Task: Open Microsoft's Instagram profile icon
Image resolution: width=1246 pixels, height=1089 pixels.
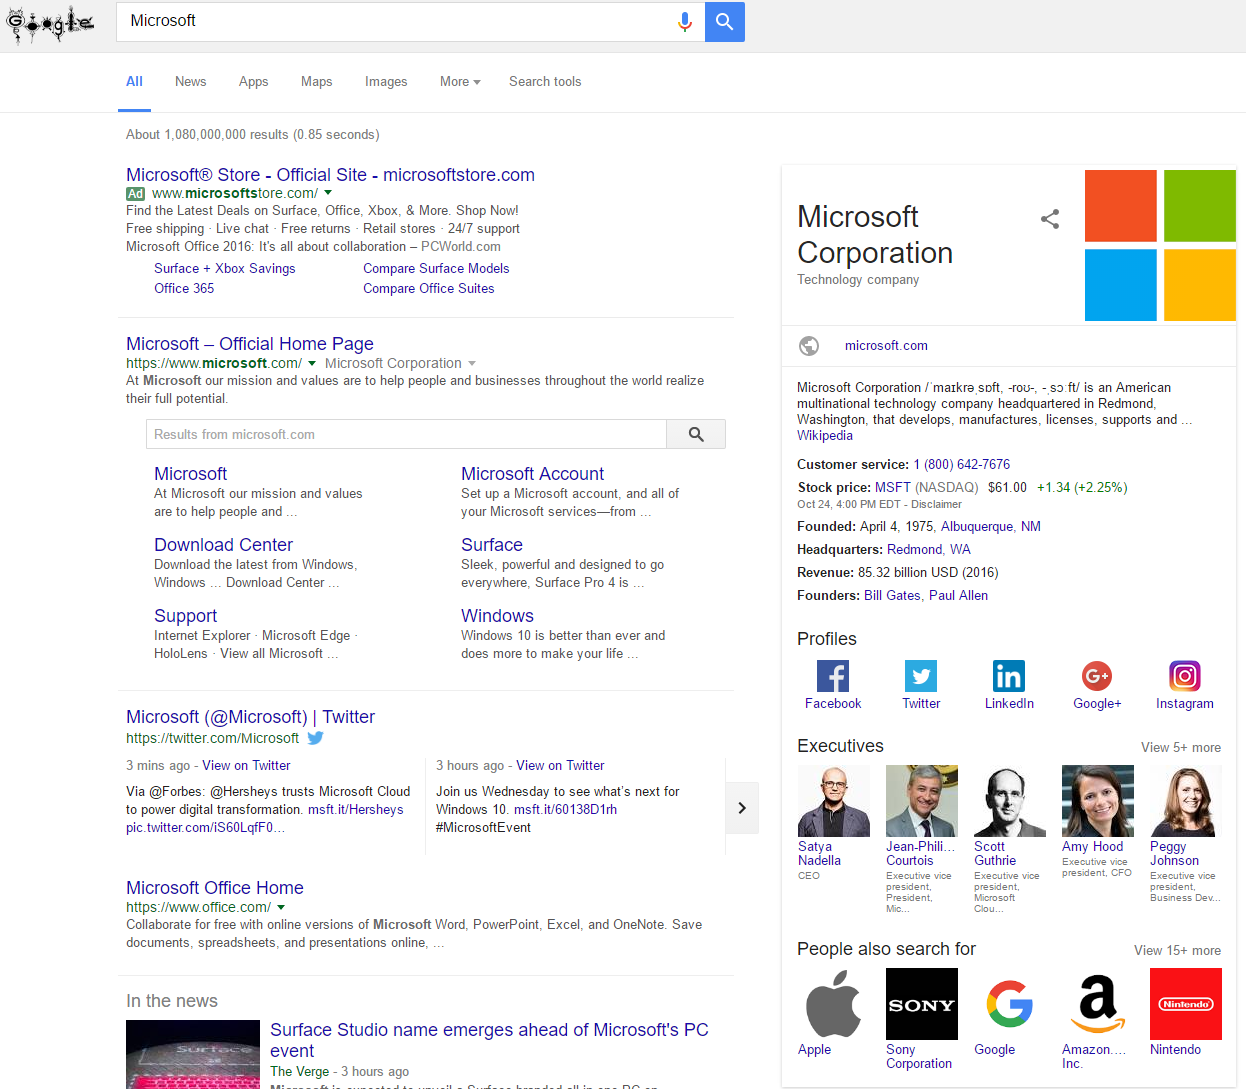Action: pyautogui.click(x=1184, y=677)
